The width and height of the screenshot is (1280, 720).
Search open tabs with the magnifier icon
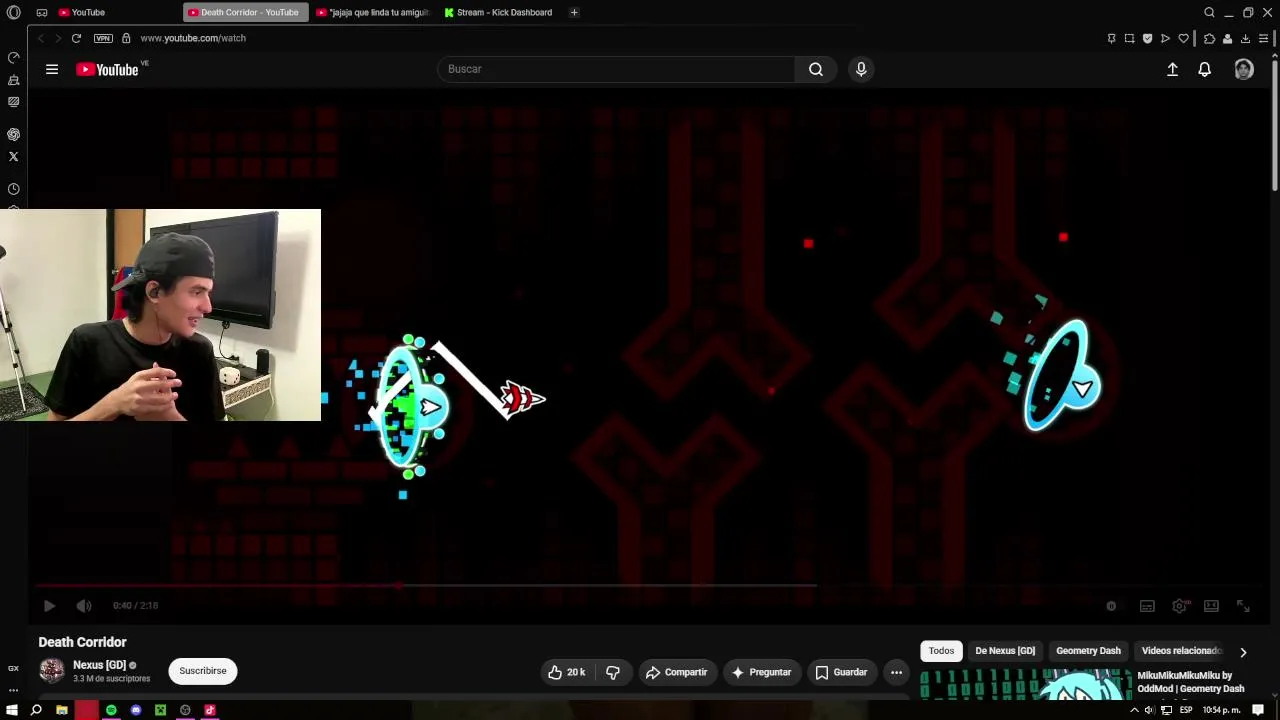[1209, 12]
